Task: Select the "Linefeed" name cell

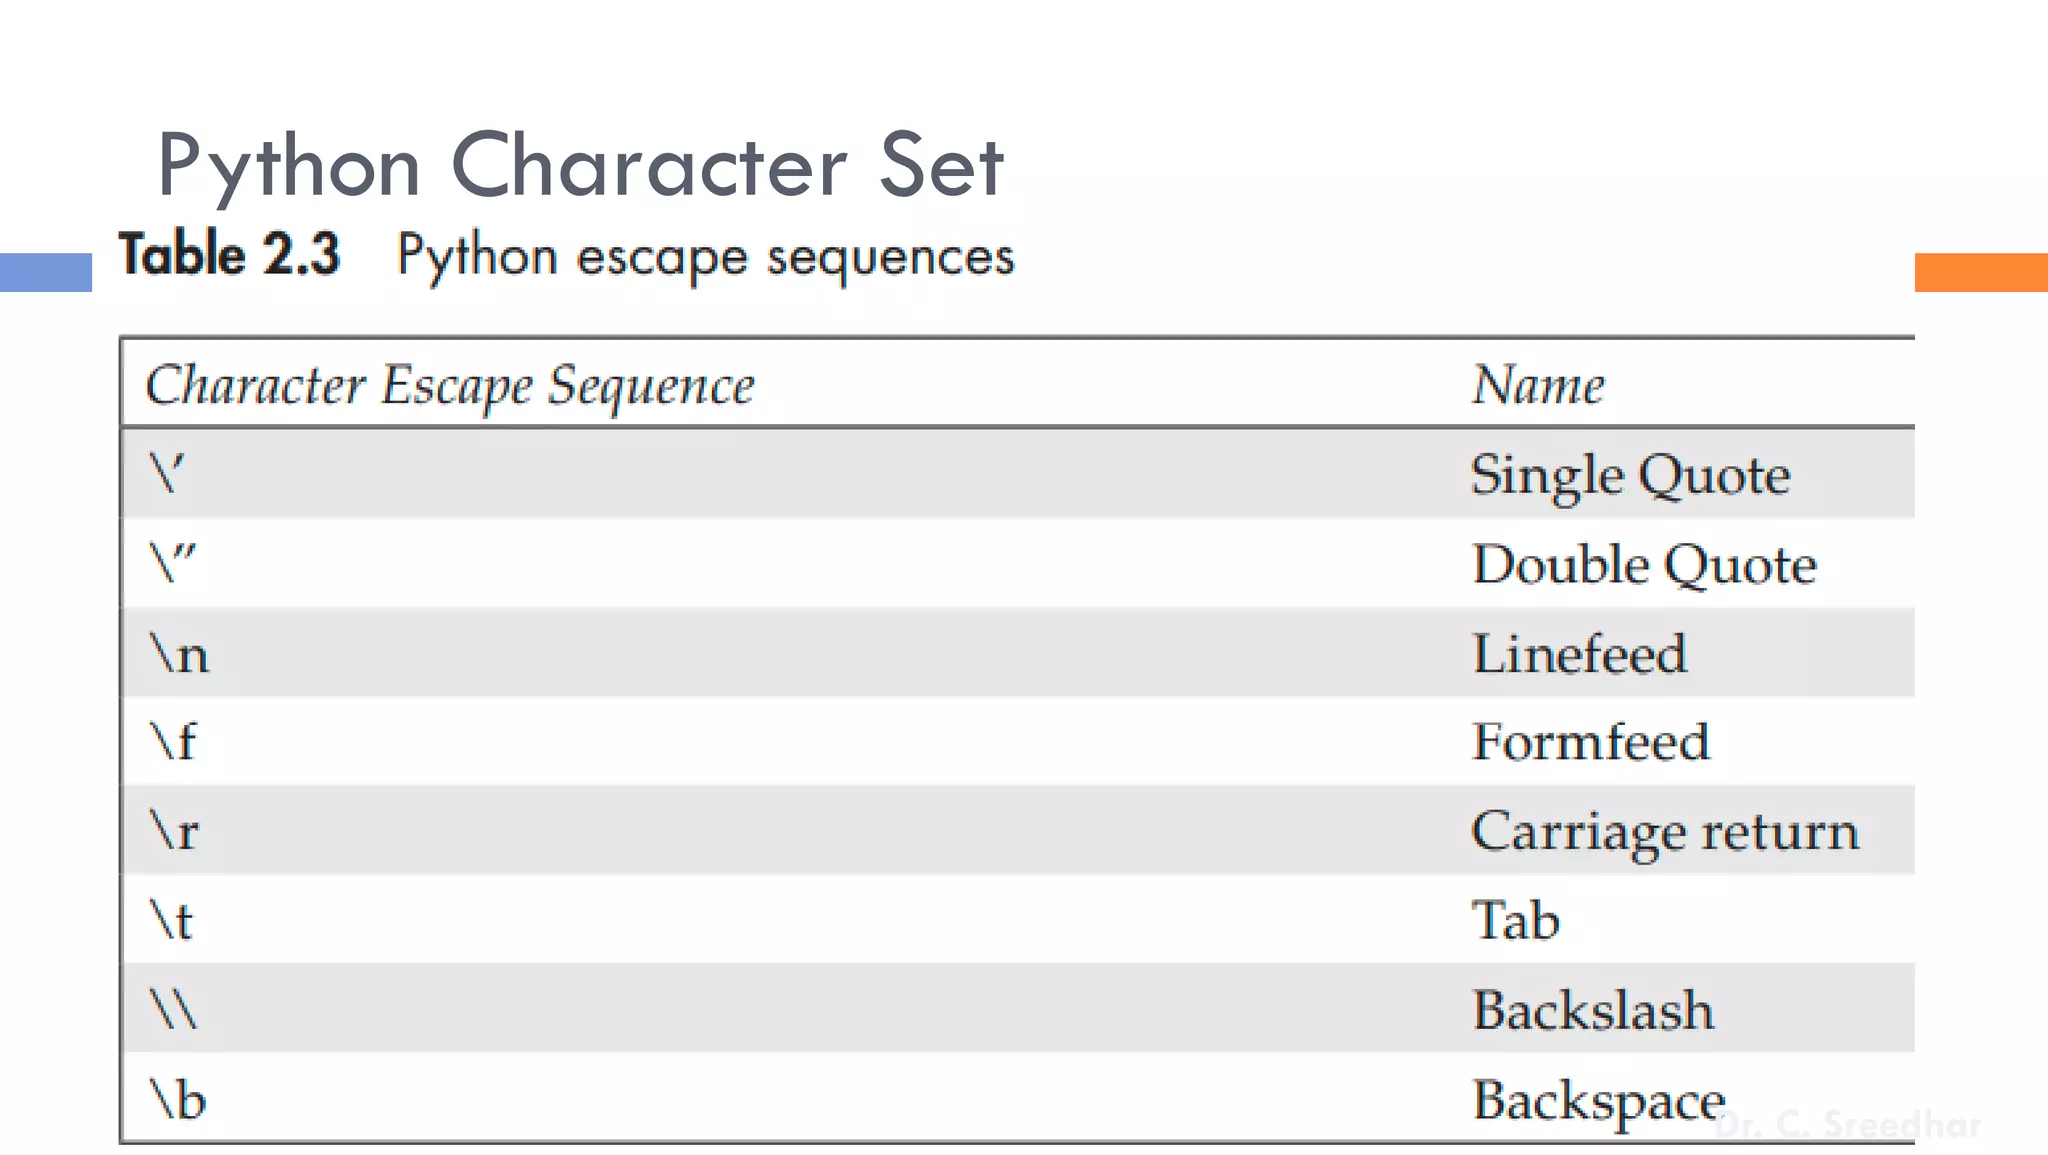Action: (x=1580, y=654)
